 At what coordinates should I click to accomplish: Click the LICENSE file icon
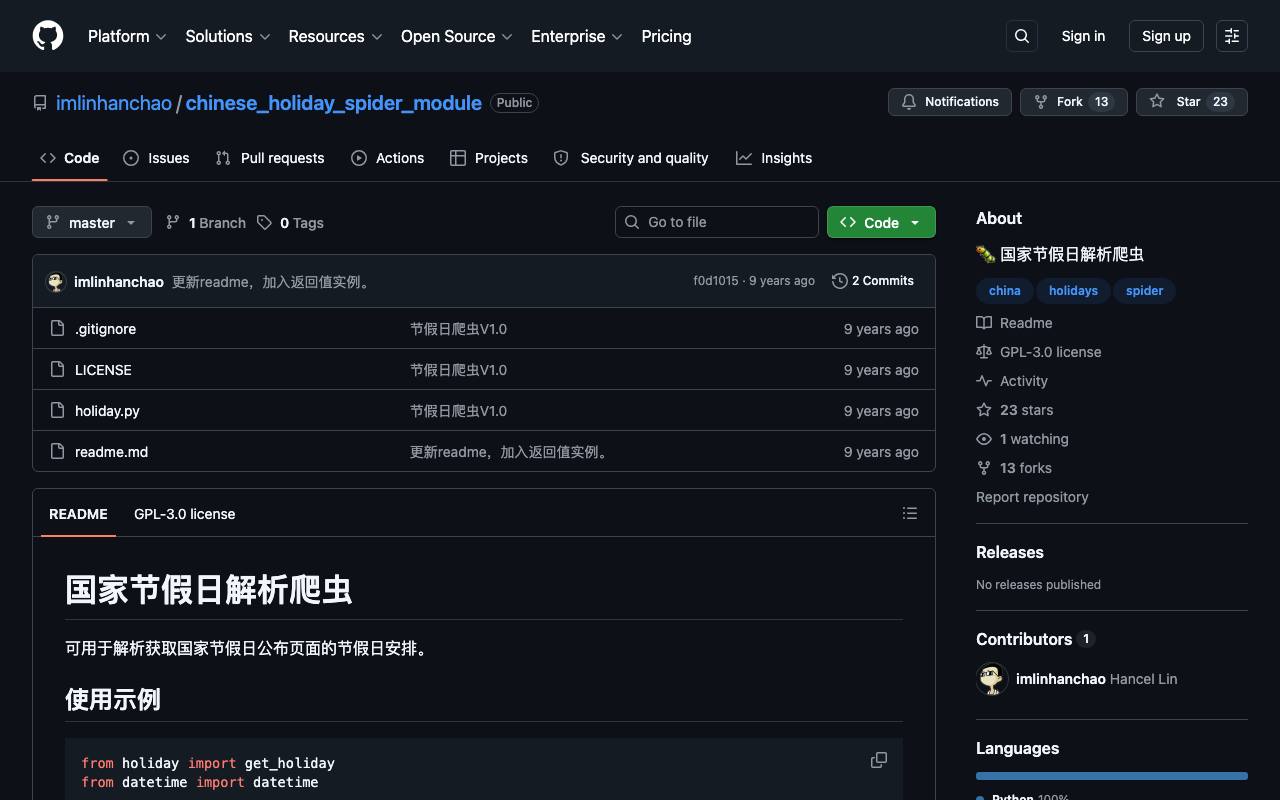[x=57, y=369]
